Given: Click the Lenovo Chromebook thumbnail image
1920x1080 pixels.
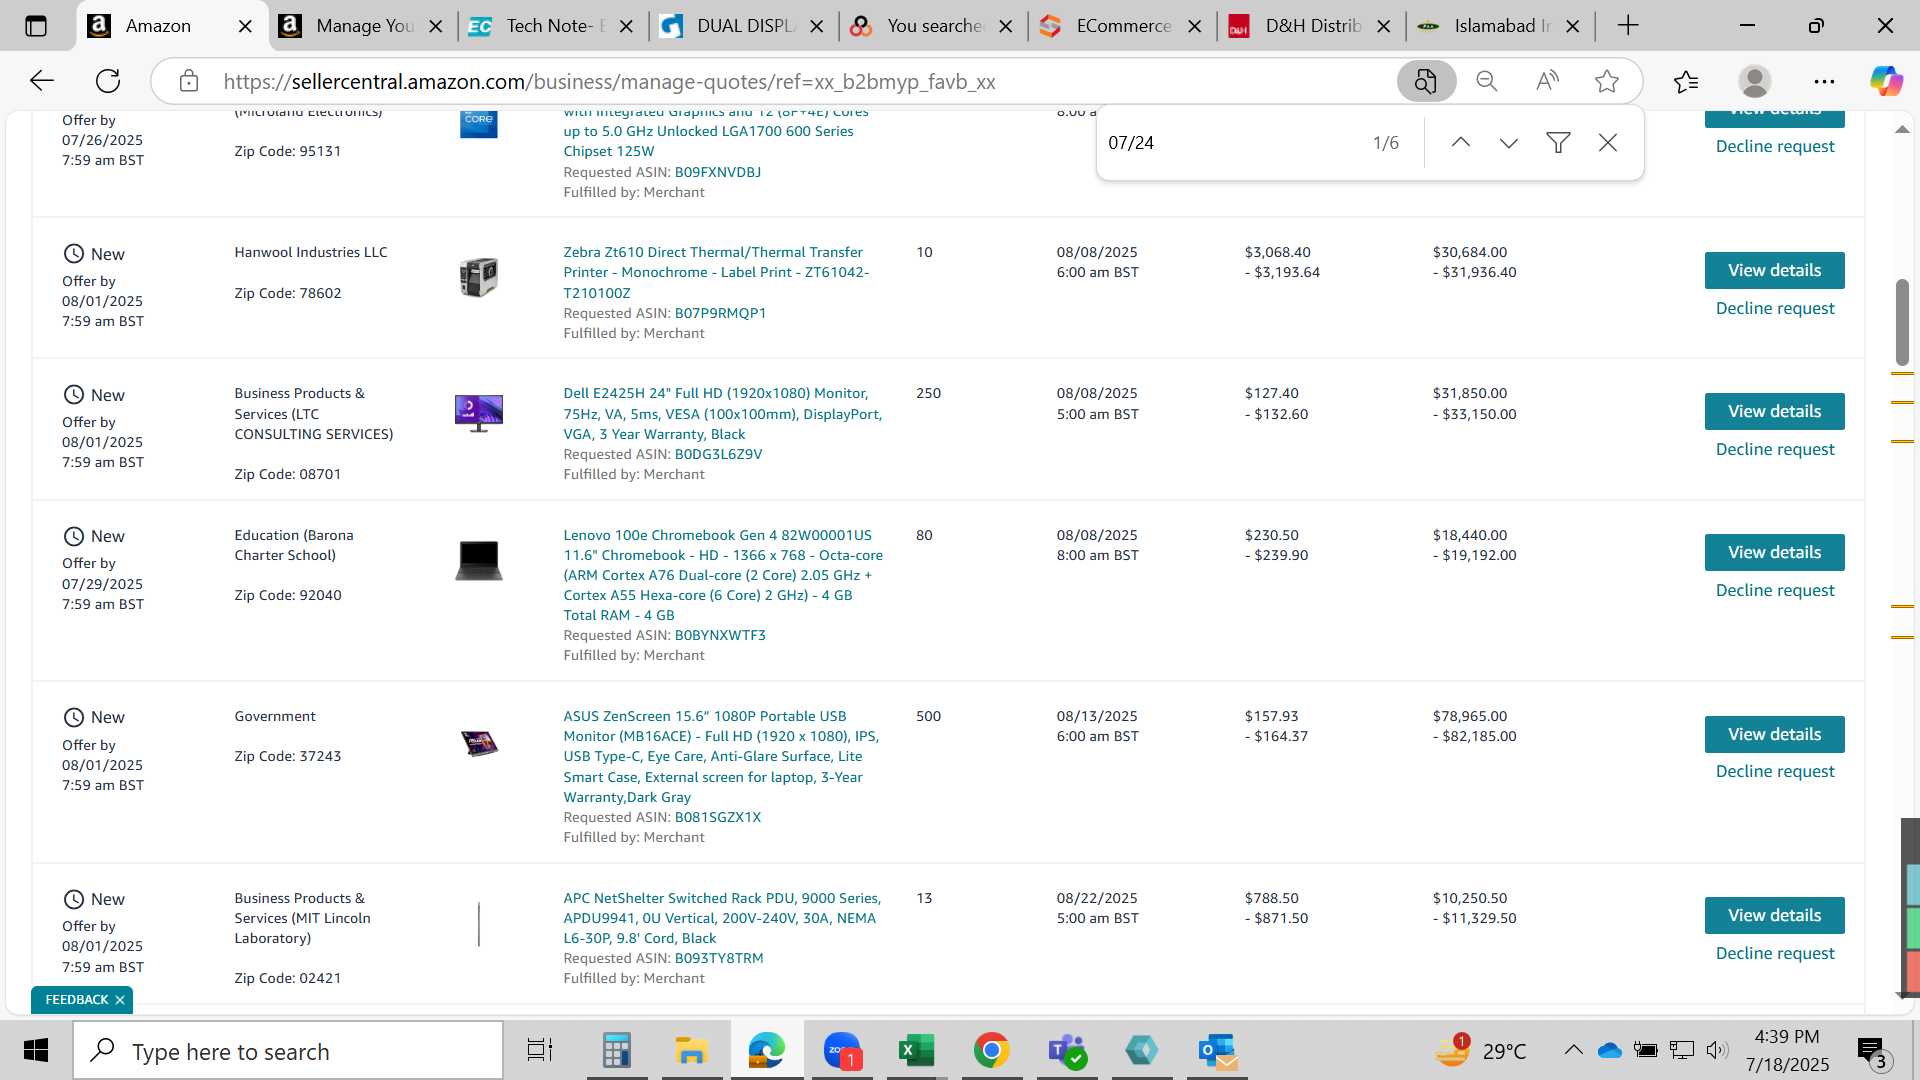Looking at the screenshot, I should click(478, 560).
